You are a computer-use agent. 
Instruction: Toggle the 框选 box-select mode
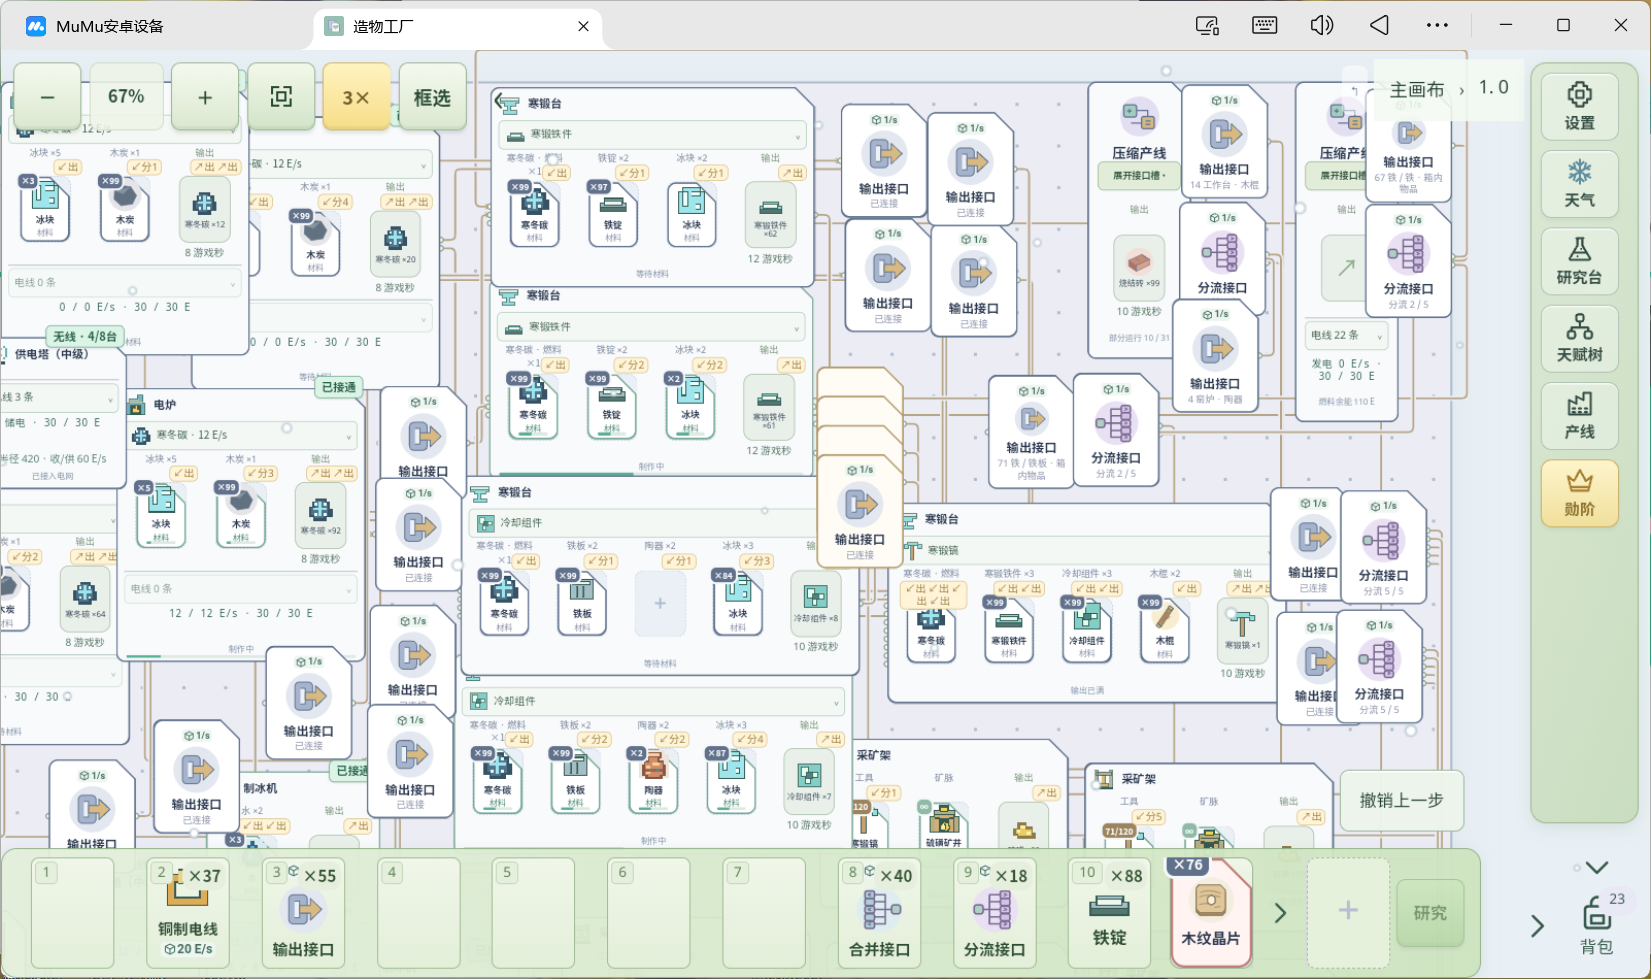click(x=432, y=97)
